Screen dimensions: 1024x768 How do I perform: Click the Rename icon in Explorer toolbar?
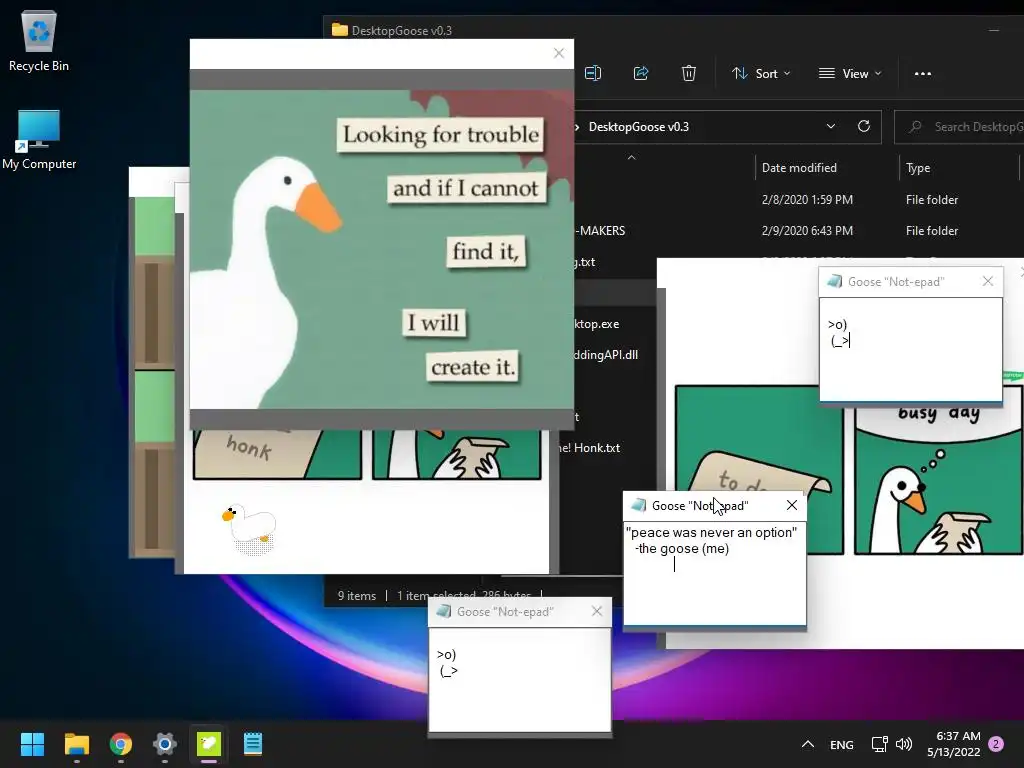tap(593, 73)
